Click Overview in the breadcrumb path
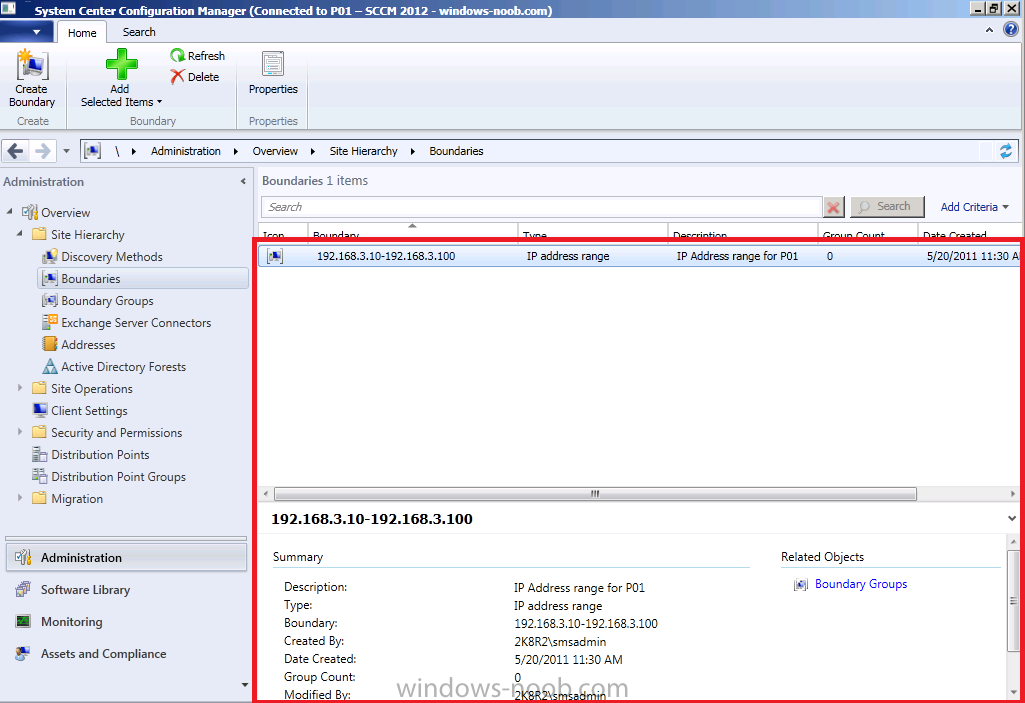This screenshot has width=1025, height=703. pyautogui.click(x=275, y=151)
